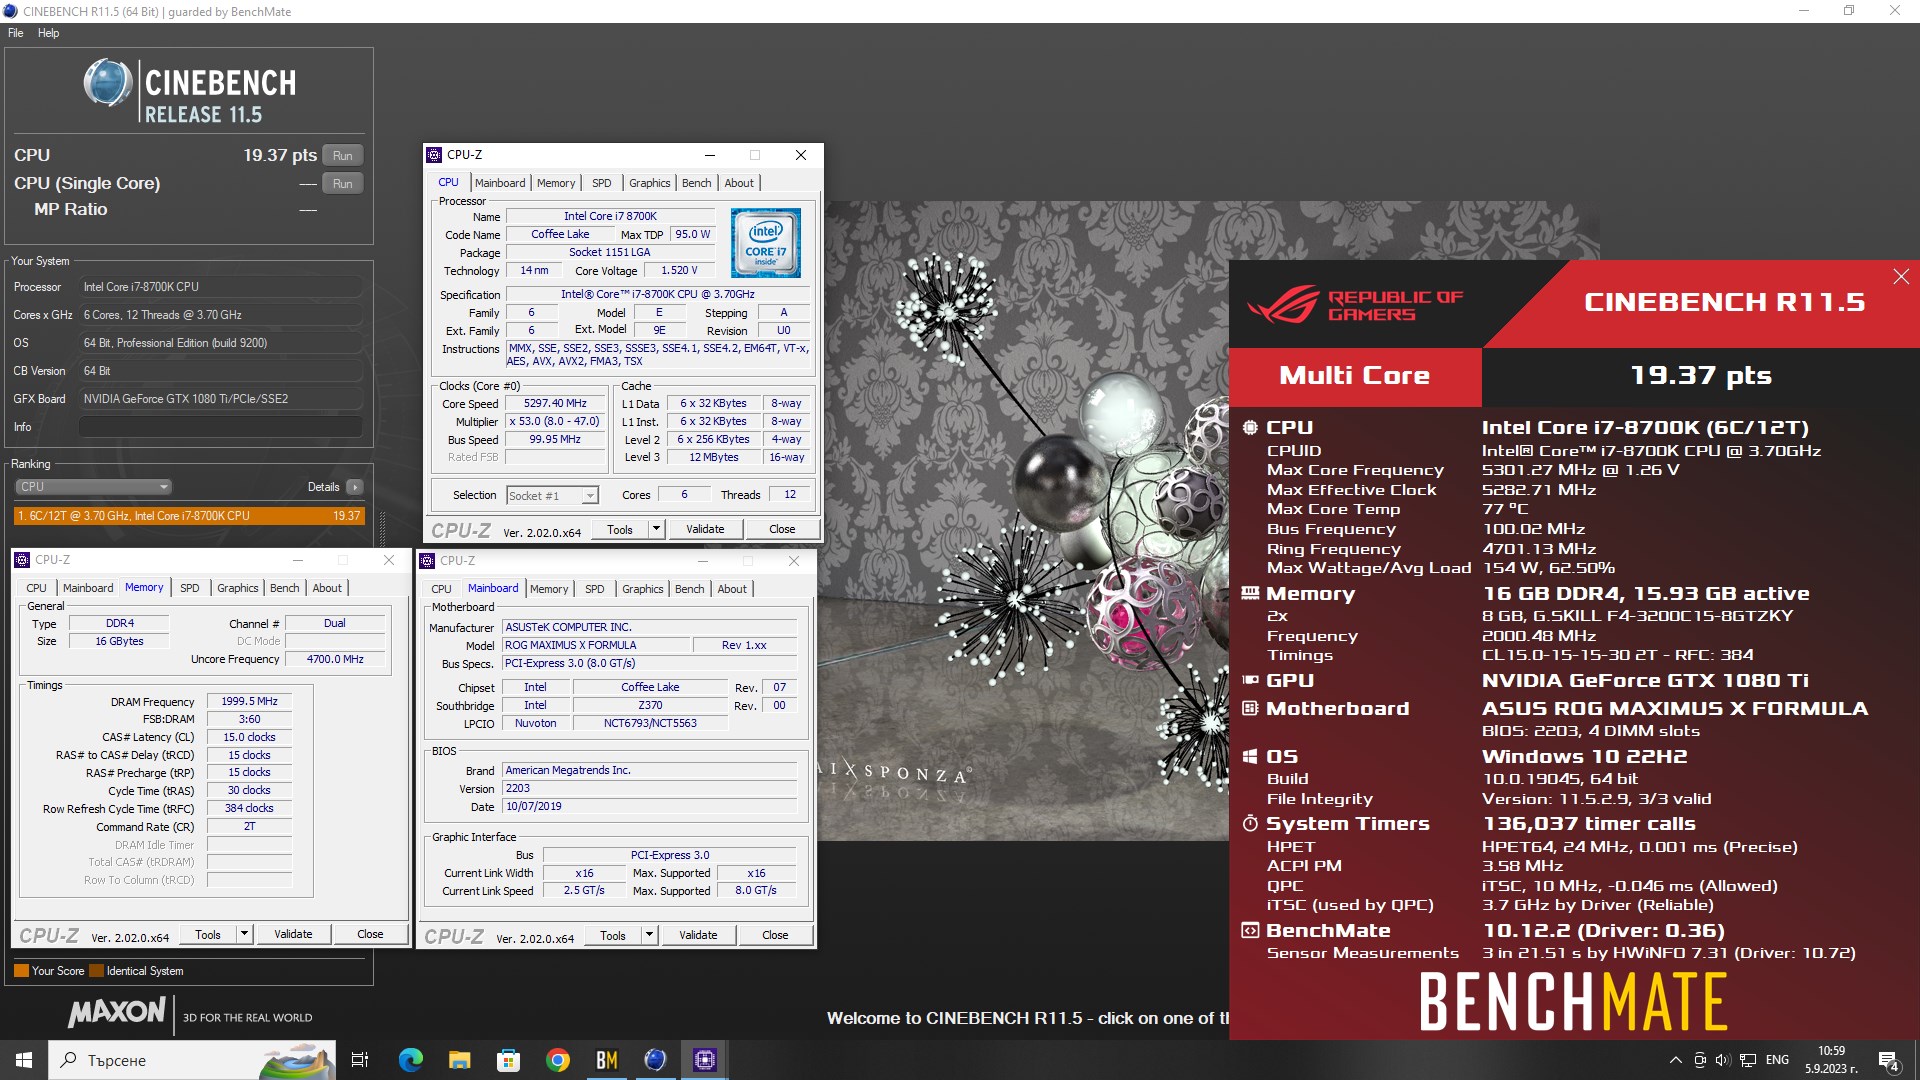Viewport: 1920px width, 1080px height.
Task: Open the Ranking CPU dropdown
Action: [93, 487]
